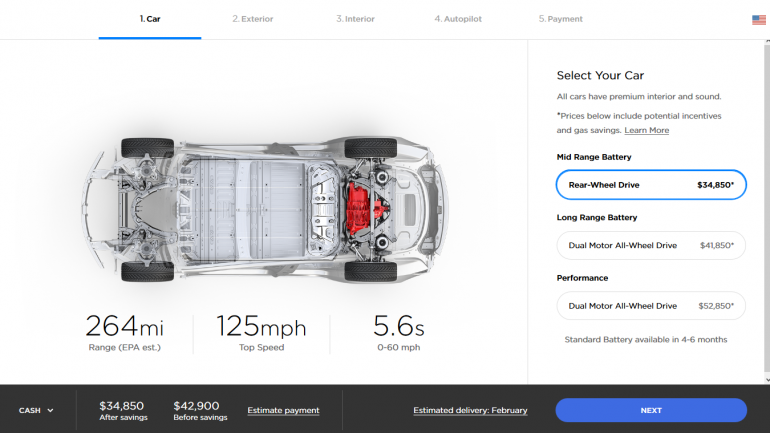770x433 pixels.
Task: Open the Autopilot step tab
Action: coord(458,19)
